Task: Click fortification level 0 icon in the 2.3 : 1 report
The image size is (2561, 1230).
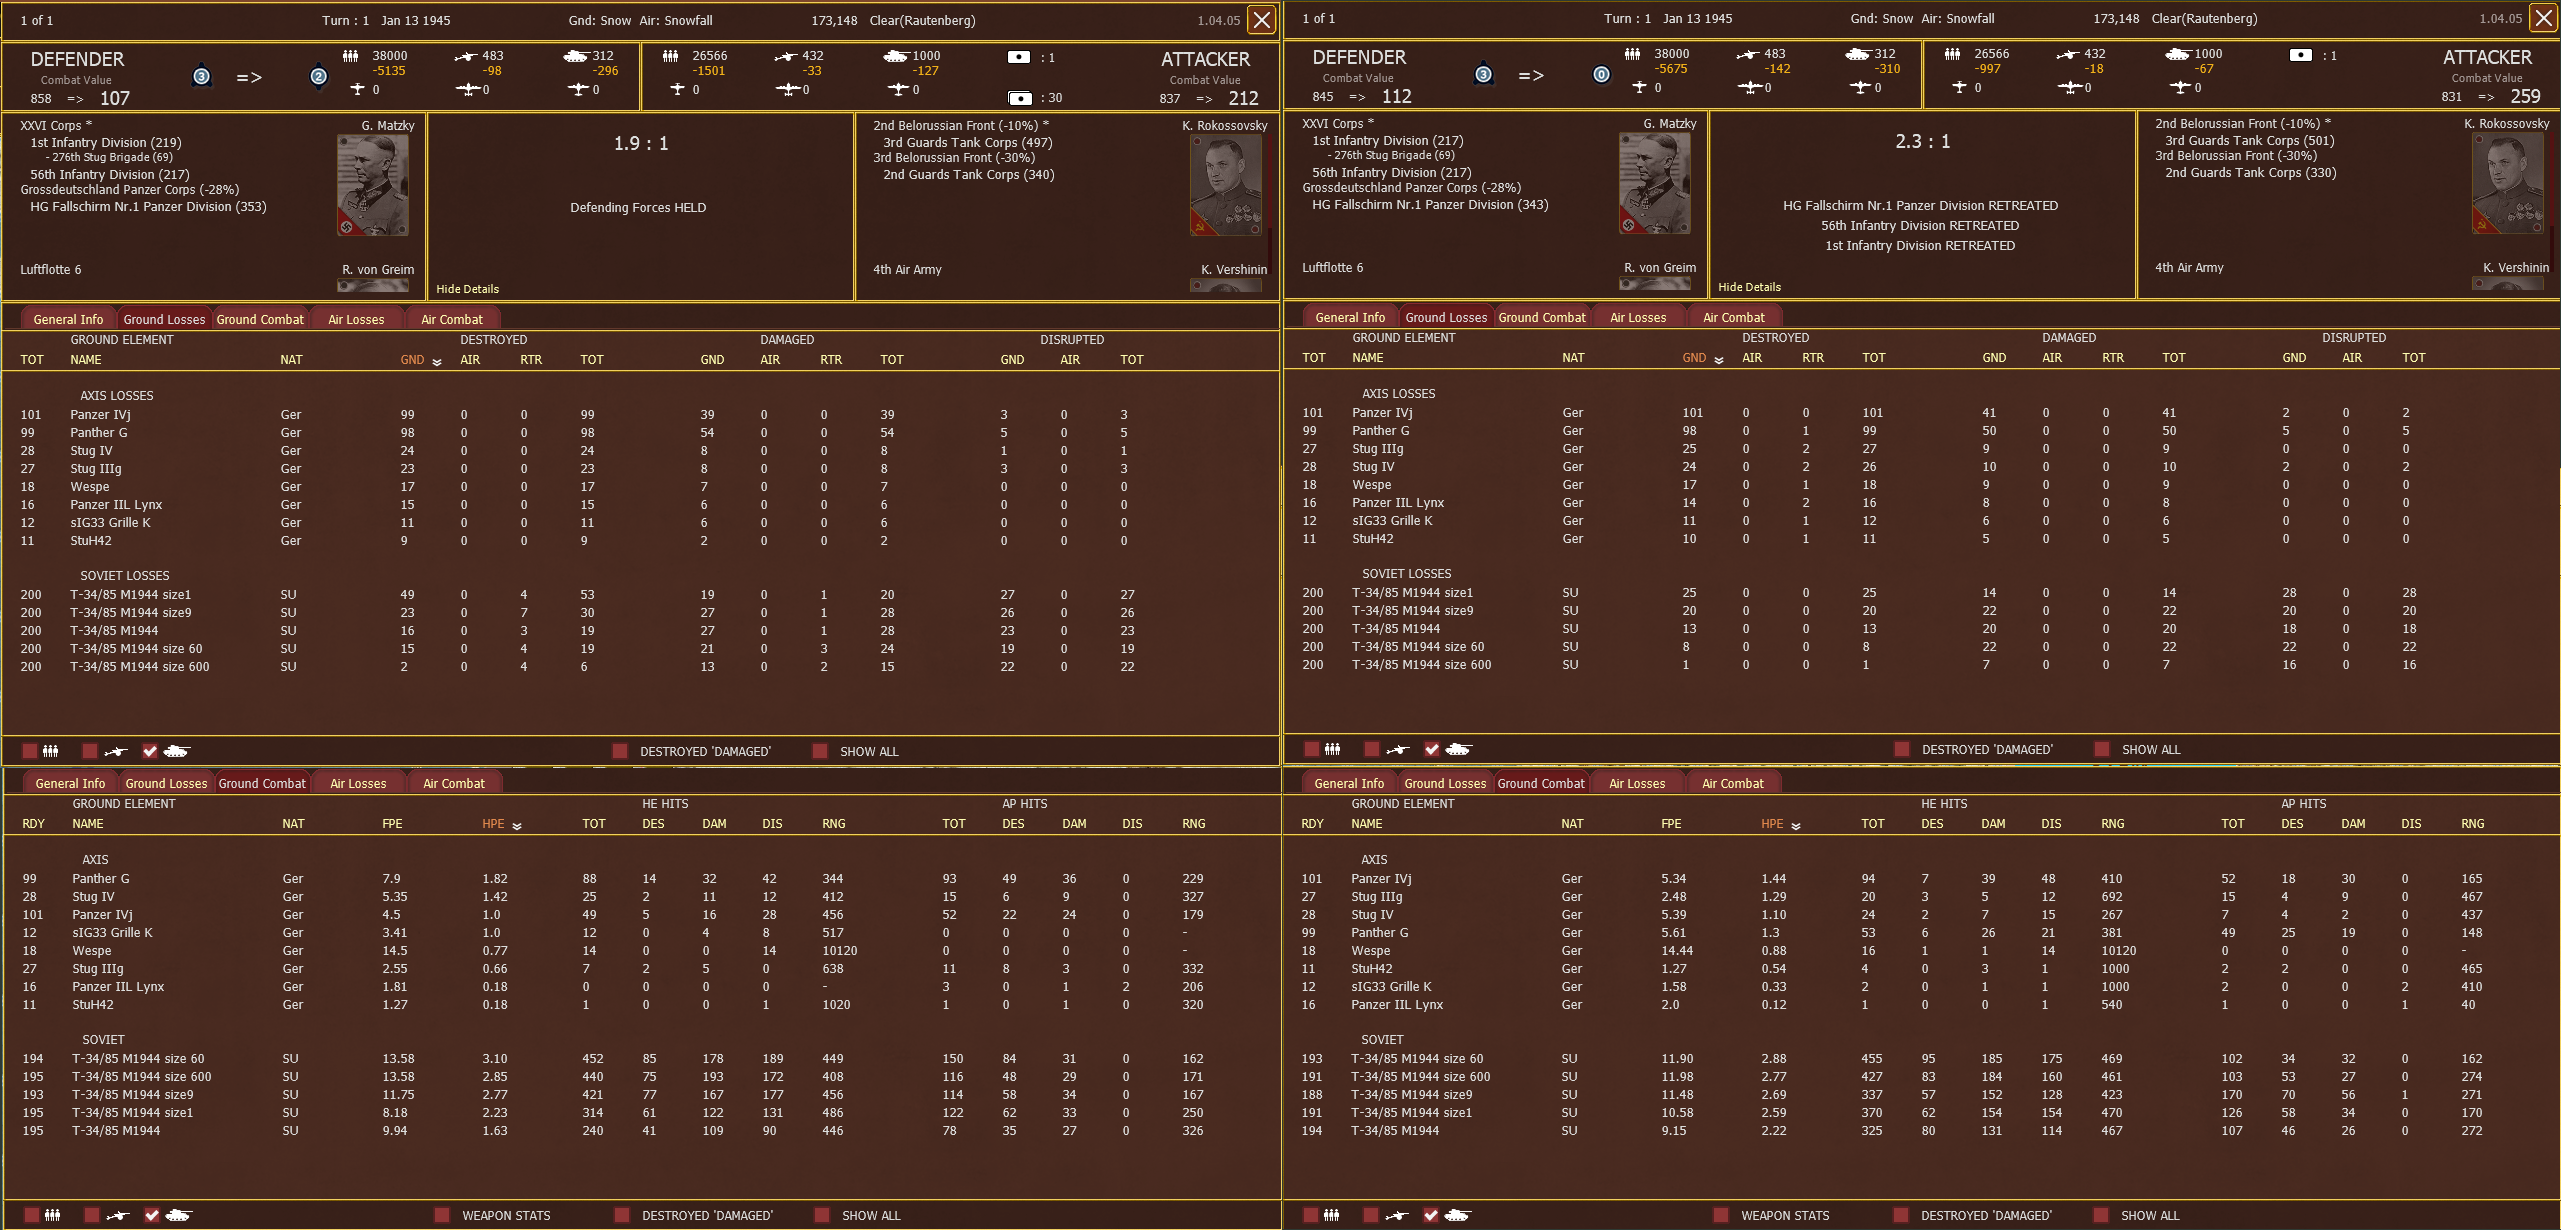Action: 1601,75
